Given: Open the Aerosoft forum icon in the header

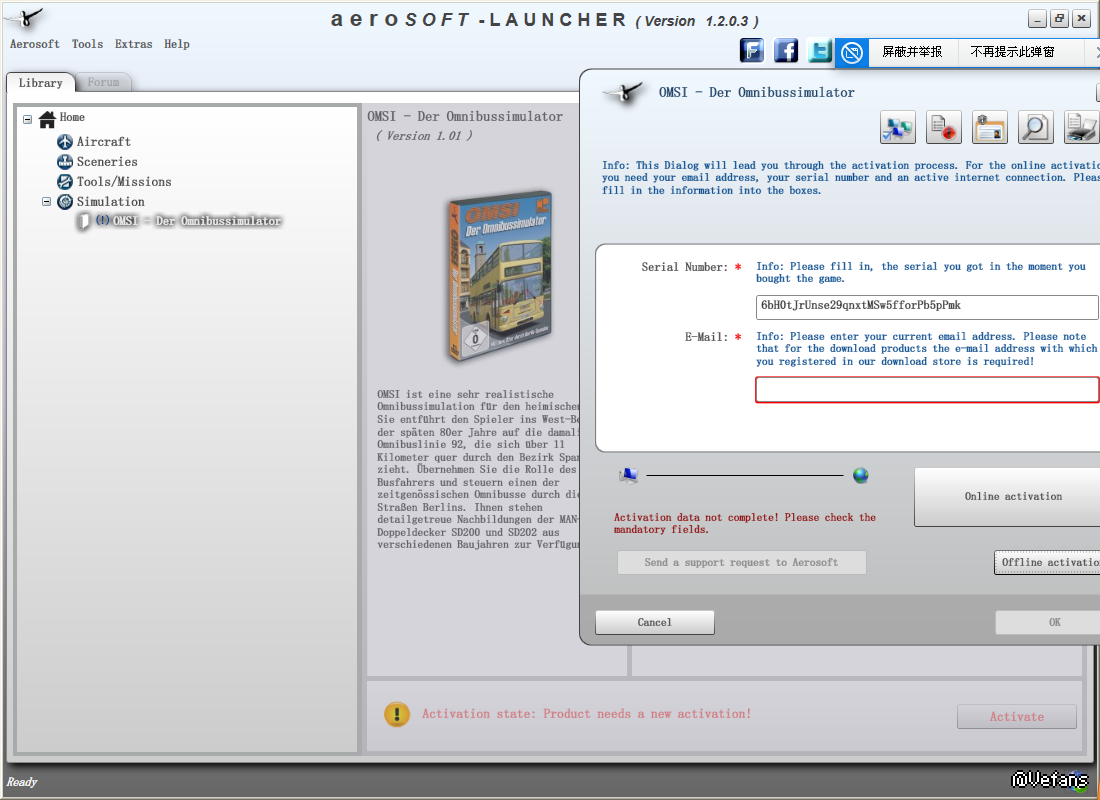Looking at the screenshot, I should coord(751,51).
